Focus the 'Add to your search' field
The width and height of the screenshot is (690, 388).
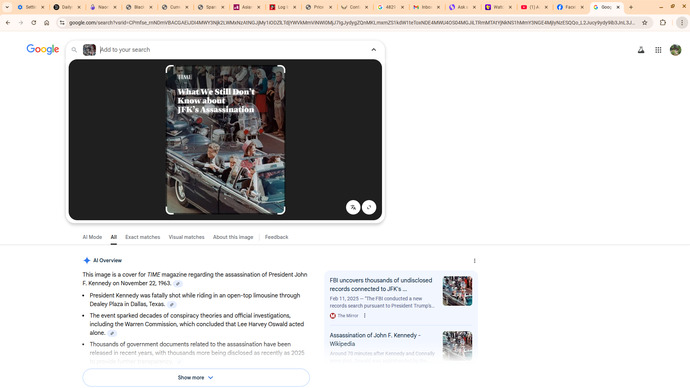[x=233, y=50]
